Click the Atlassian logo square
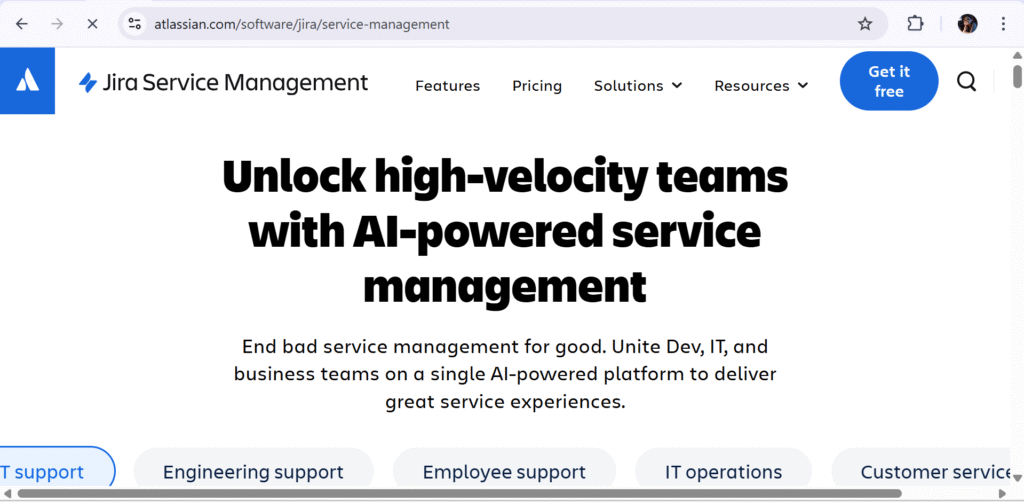This screenshot has width=1024, height=502. 27,81
